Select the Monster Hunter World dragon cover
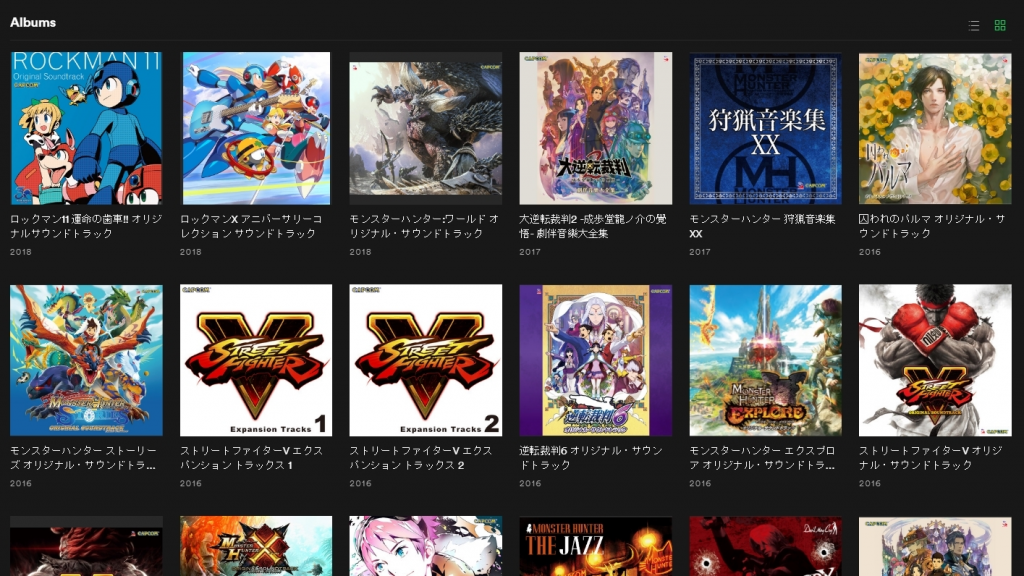The width and height of the screenshot is (1024, 576). click(x=425, y=128)
